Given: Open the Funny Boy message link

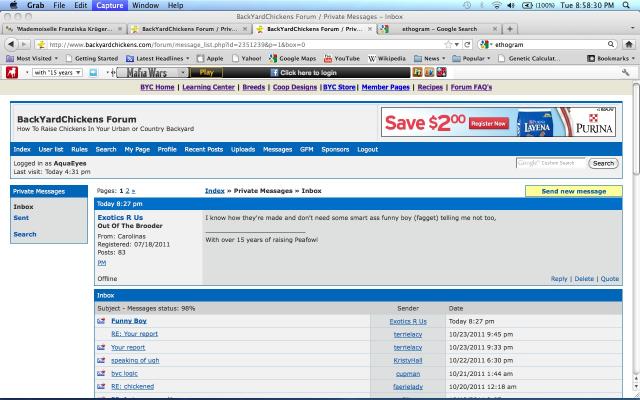Looking at the screenshot, I should coord(128,321).
